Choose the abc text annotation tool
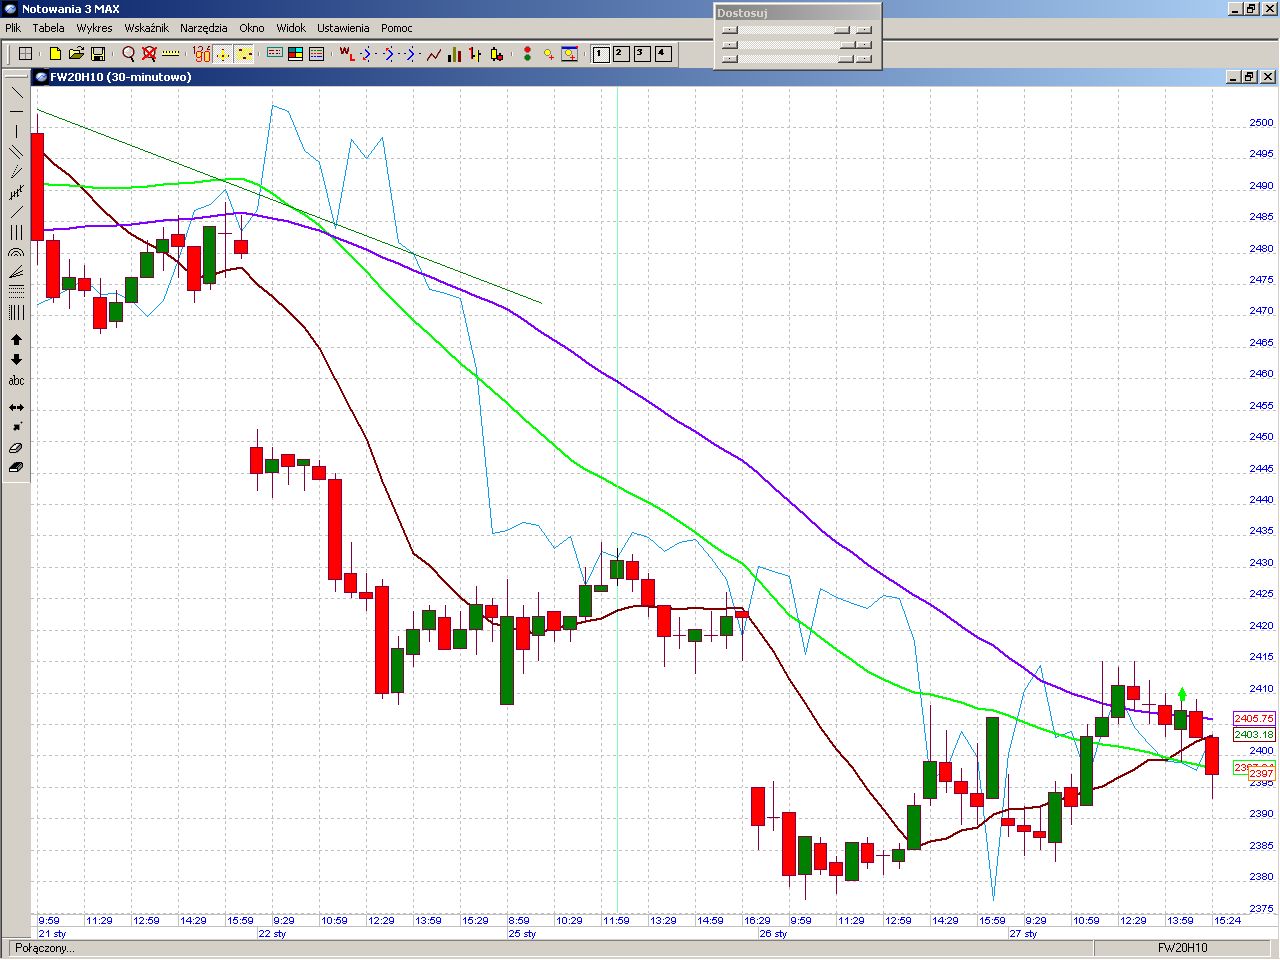1280x960 pixels. click(x=16, y=381)
